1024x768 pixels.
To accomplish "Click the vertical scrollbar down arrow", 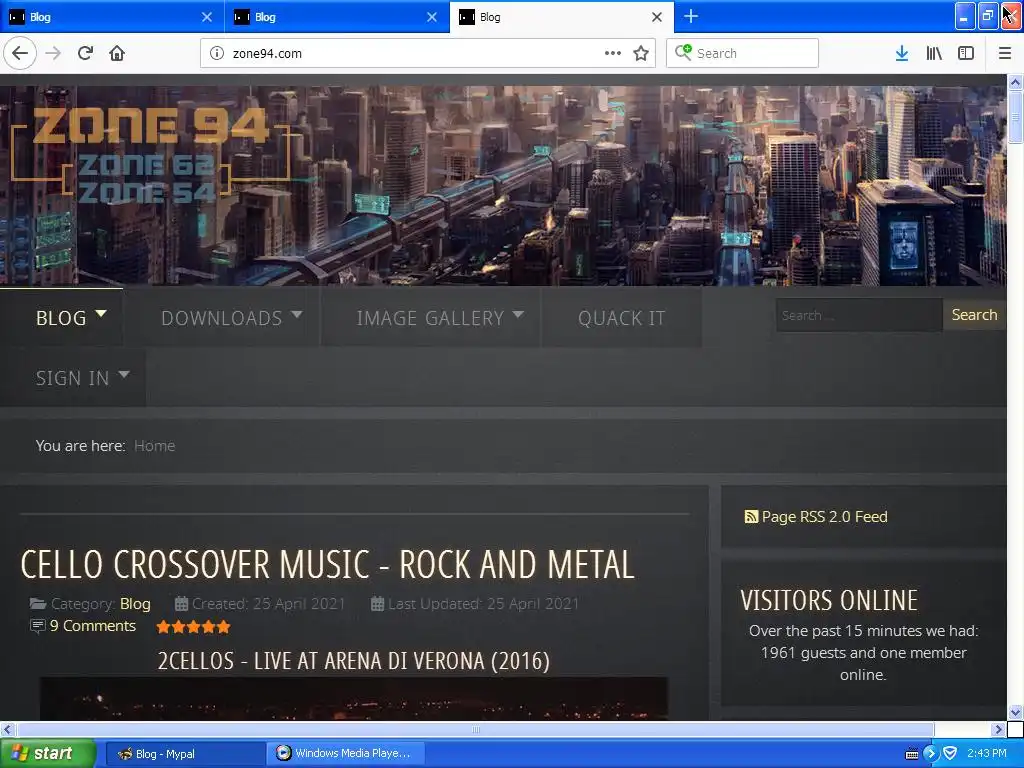I will 1015,712.
